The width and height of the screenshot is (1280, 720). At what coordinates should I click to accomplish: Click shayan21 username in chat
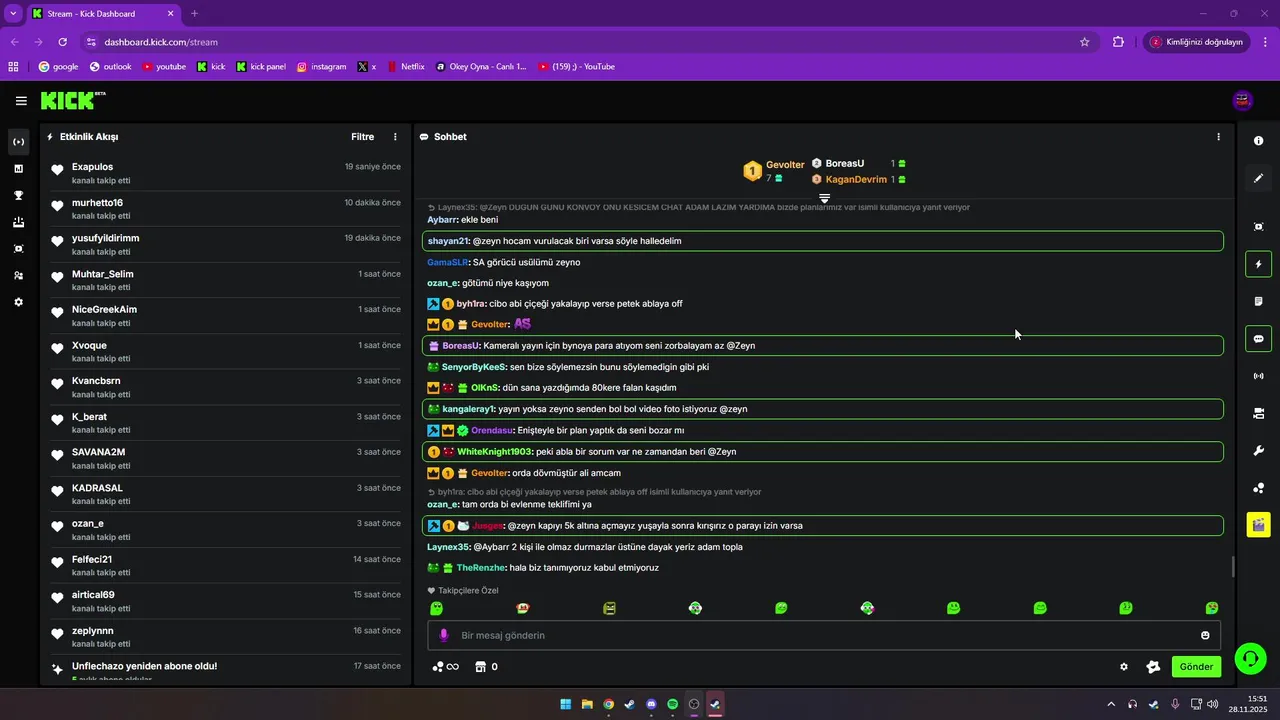(448, 241)
